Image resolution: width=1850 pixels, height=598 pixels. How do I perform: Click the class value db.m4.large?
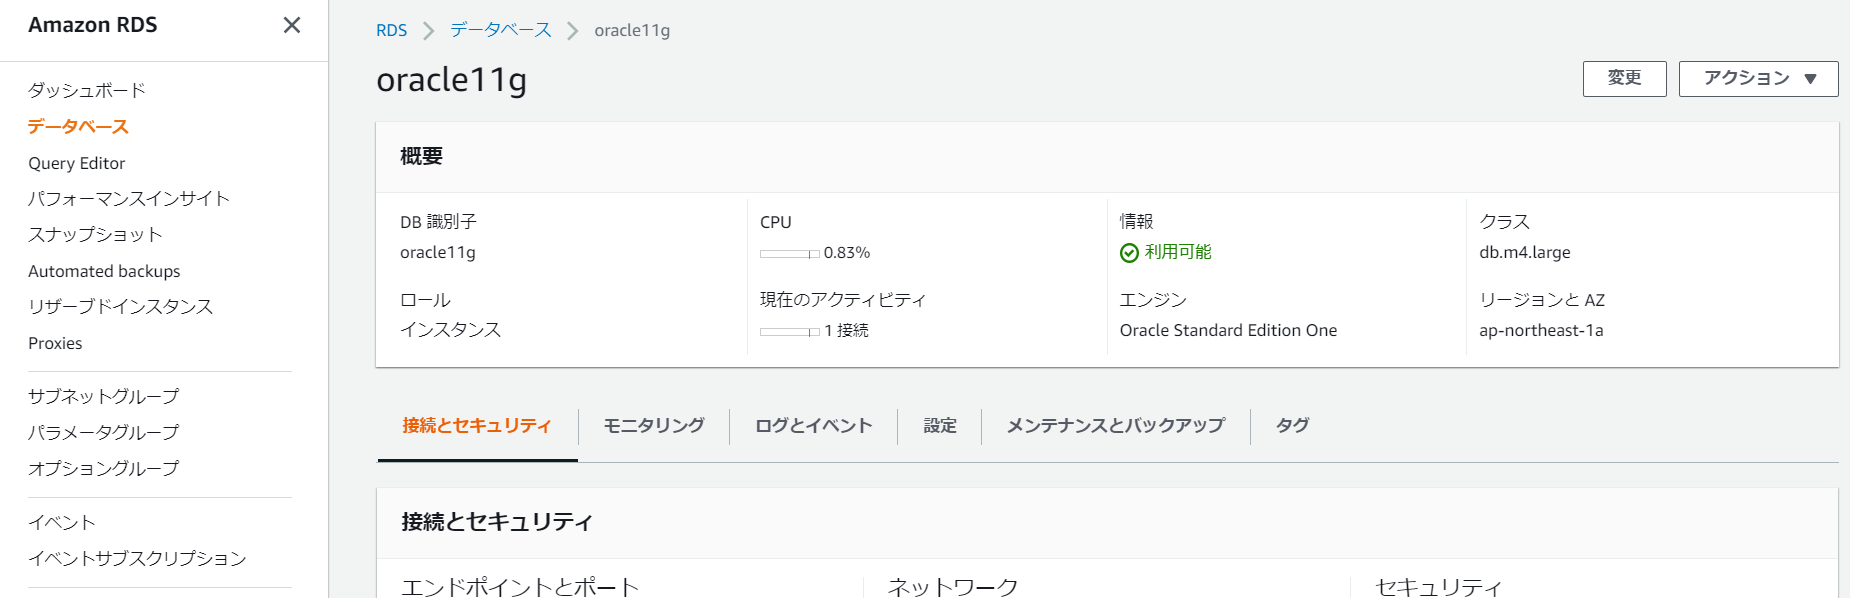point(1525,253)
